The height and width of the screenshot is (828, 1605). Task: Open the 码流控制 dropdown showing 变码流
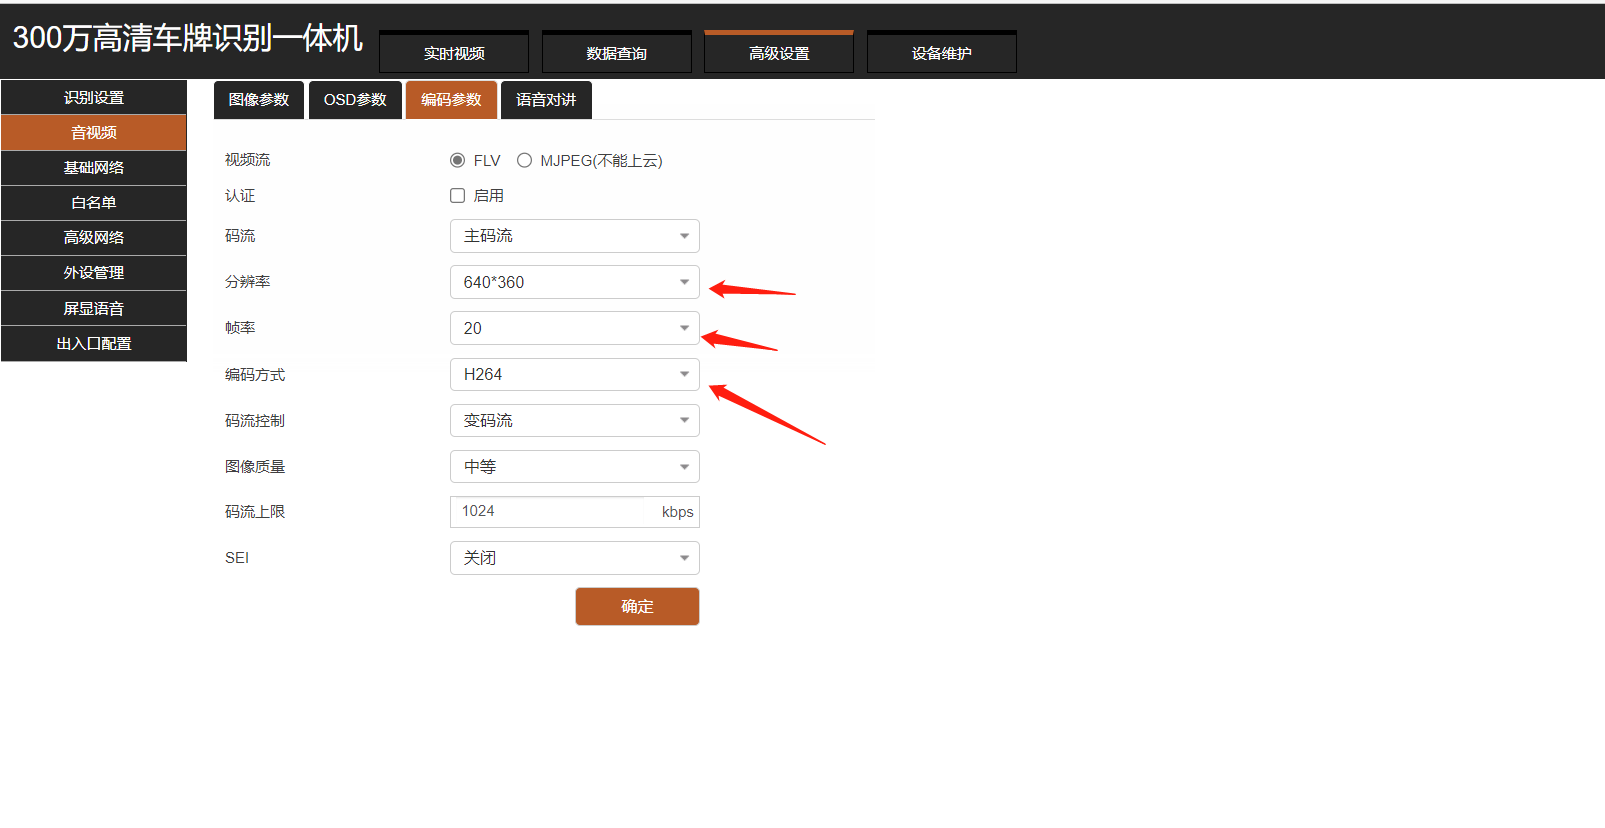pos(575,420)
